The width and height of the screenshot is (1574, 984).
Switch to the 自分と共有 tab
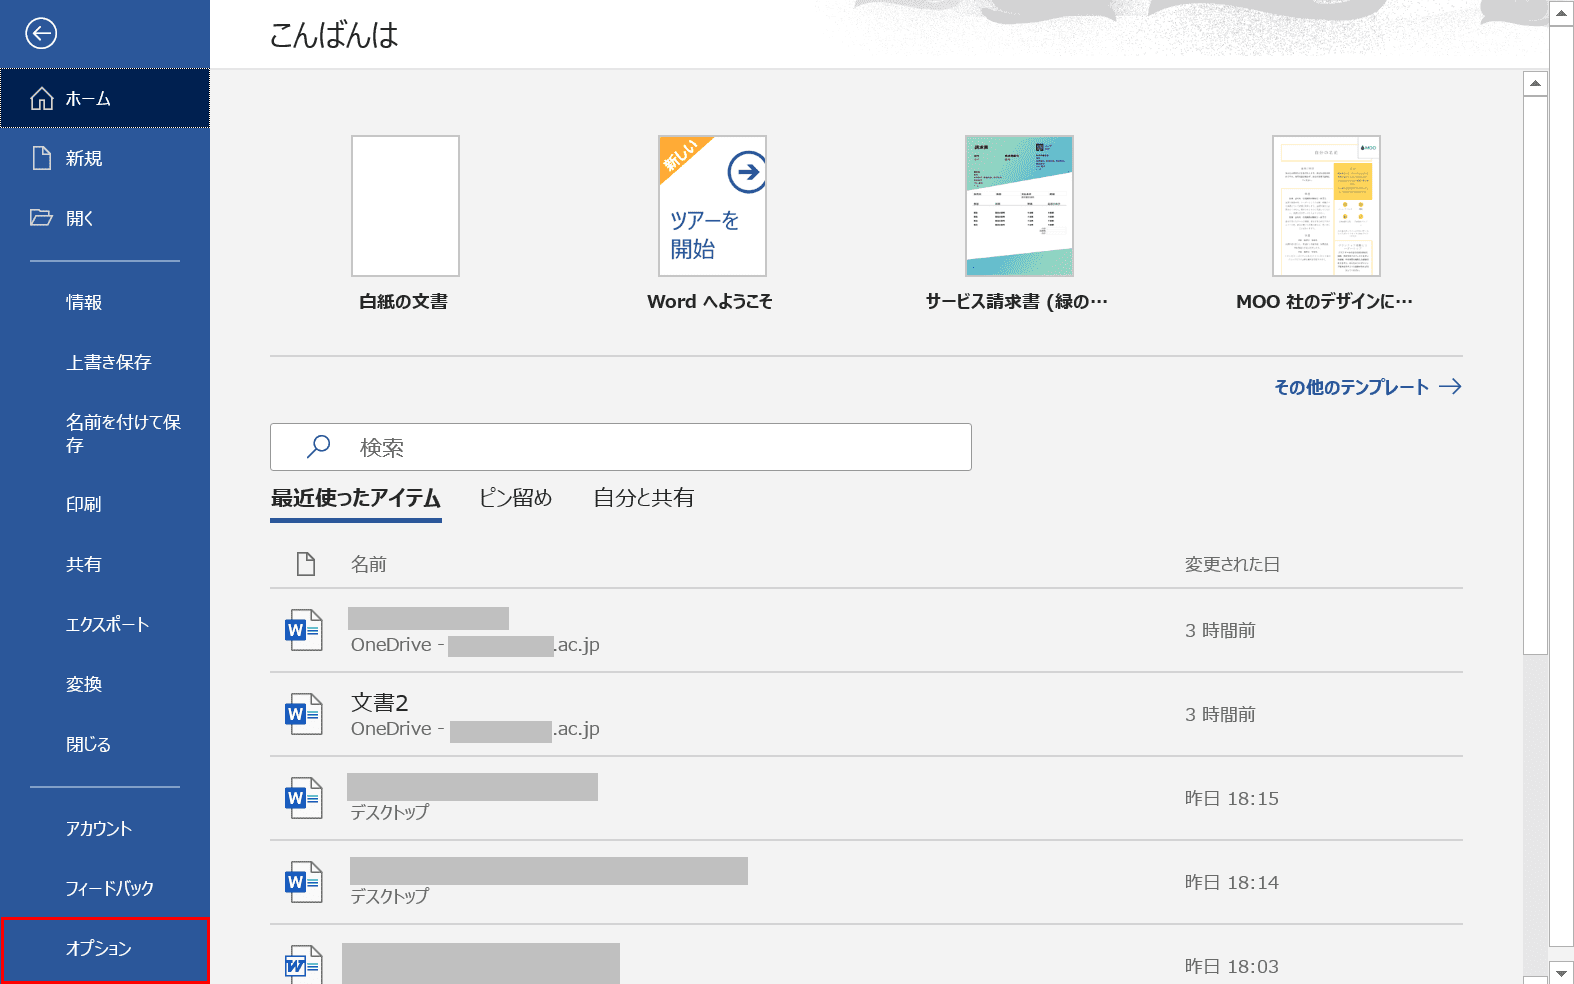(643, 498)
